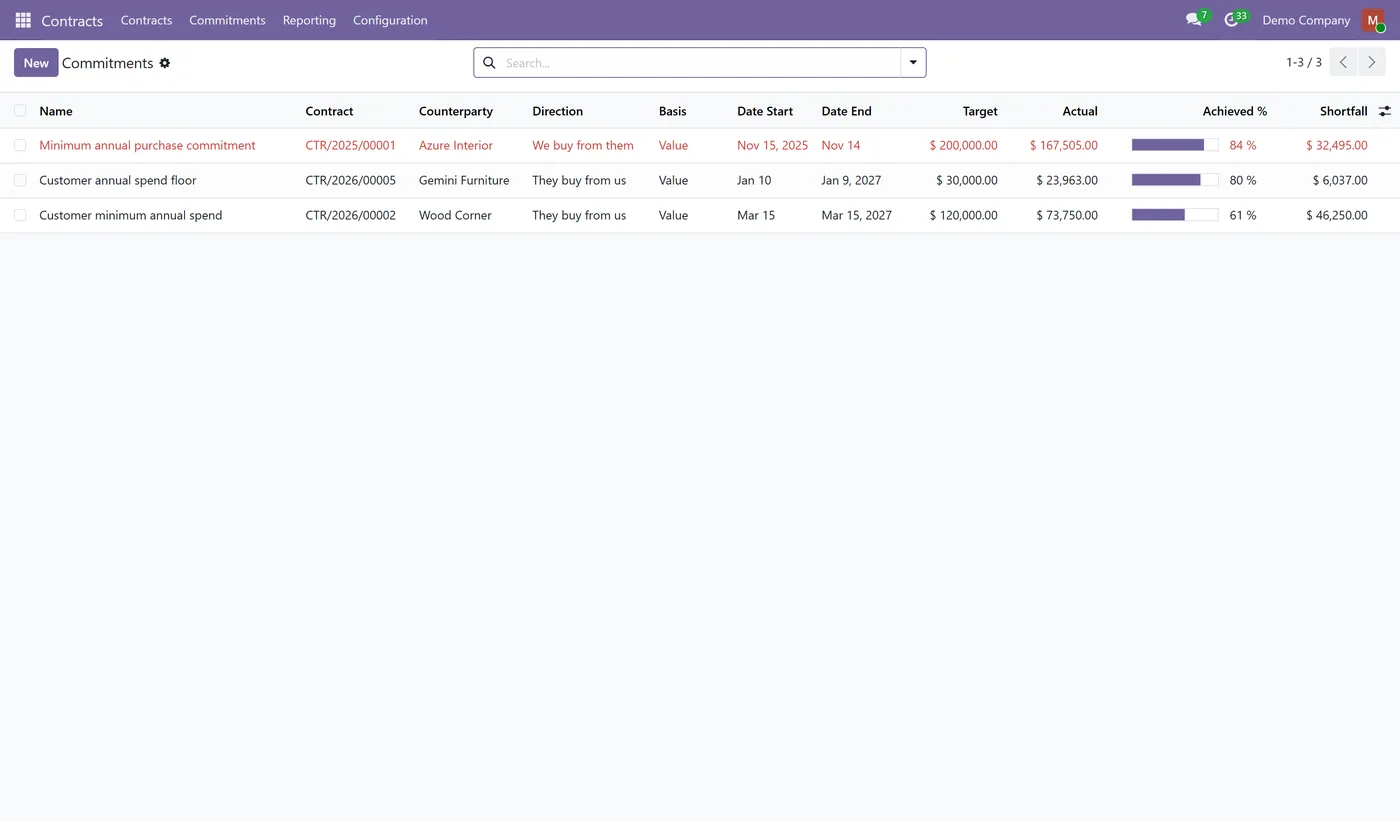
Task: Open the Contracts menu item
Action: pyautogui.click(x=146, y=20)
